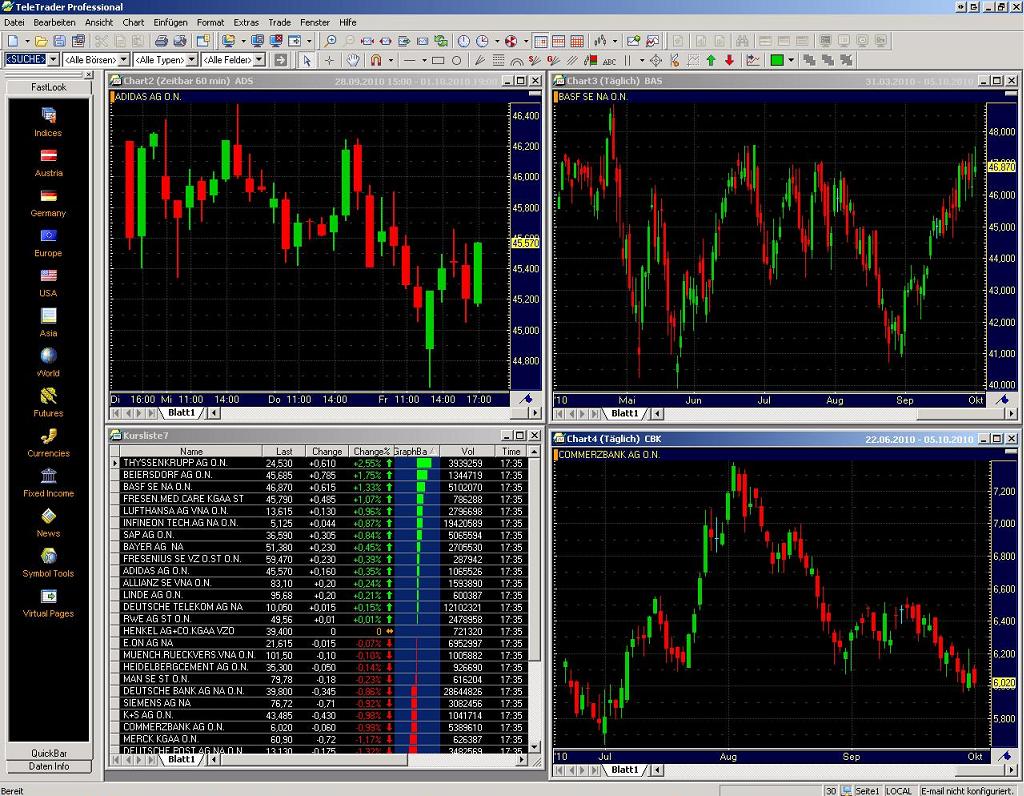Open the Alle Felder dropdown
Viewport: 1024px width, 796px height.
point(259,59)
